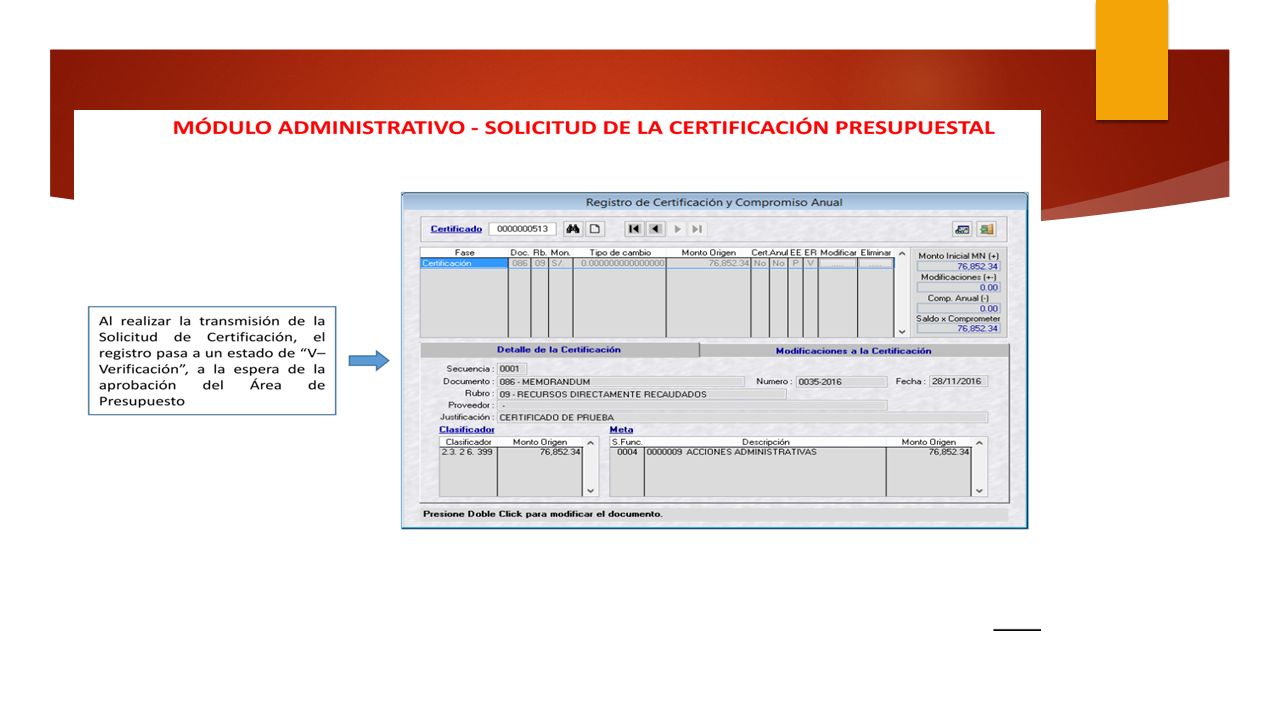Click the Fecha field 28/11/2016
Screen dimensions: 1280x720
click(x=957, y=381)
